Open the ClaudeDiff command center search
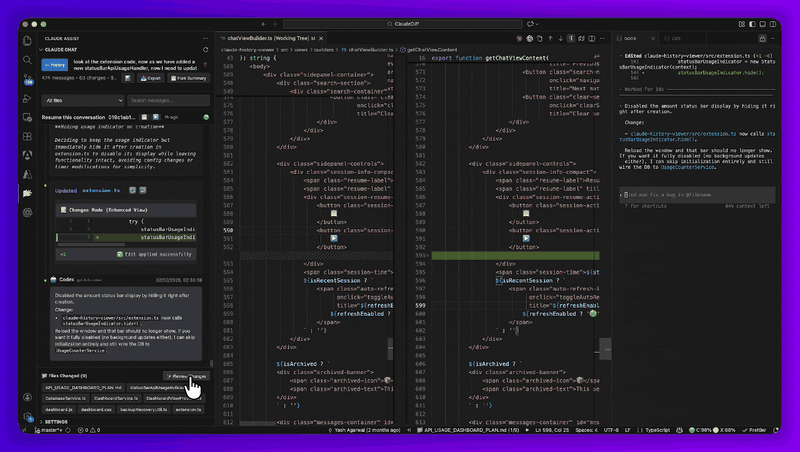Viewport: 800px width, 452px height. [x=403, y=24]
